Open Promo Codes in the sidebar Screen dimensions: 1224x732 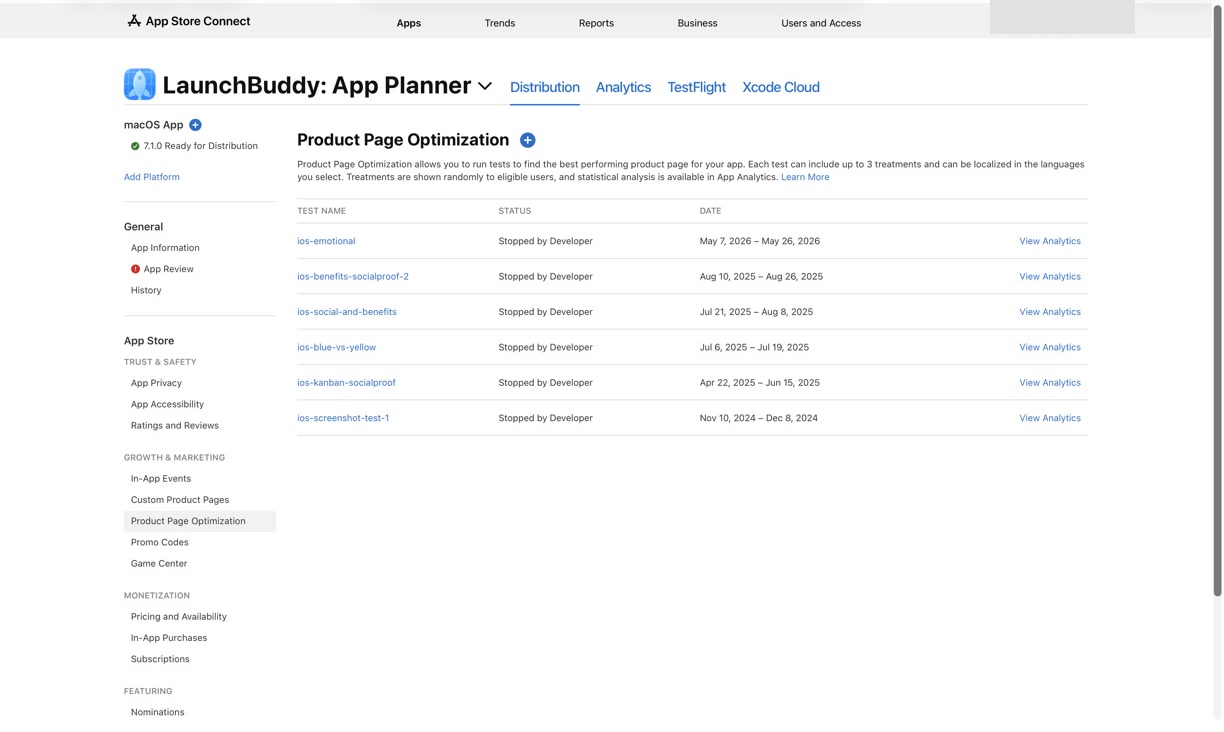(x=160, y=542)
